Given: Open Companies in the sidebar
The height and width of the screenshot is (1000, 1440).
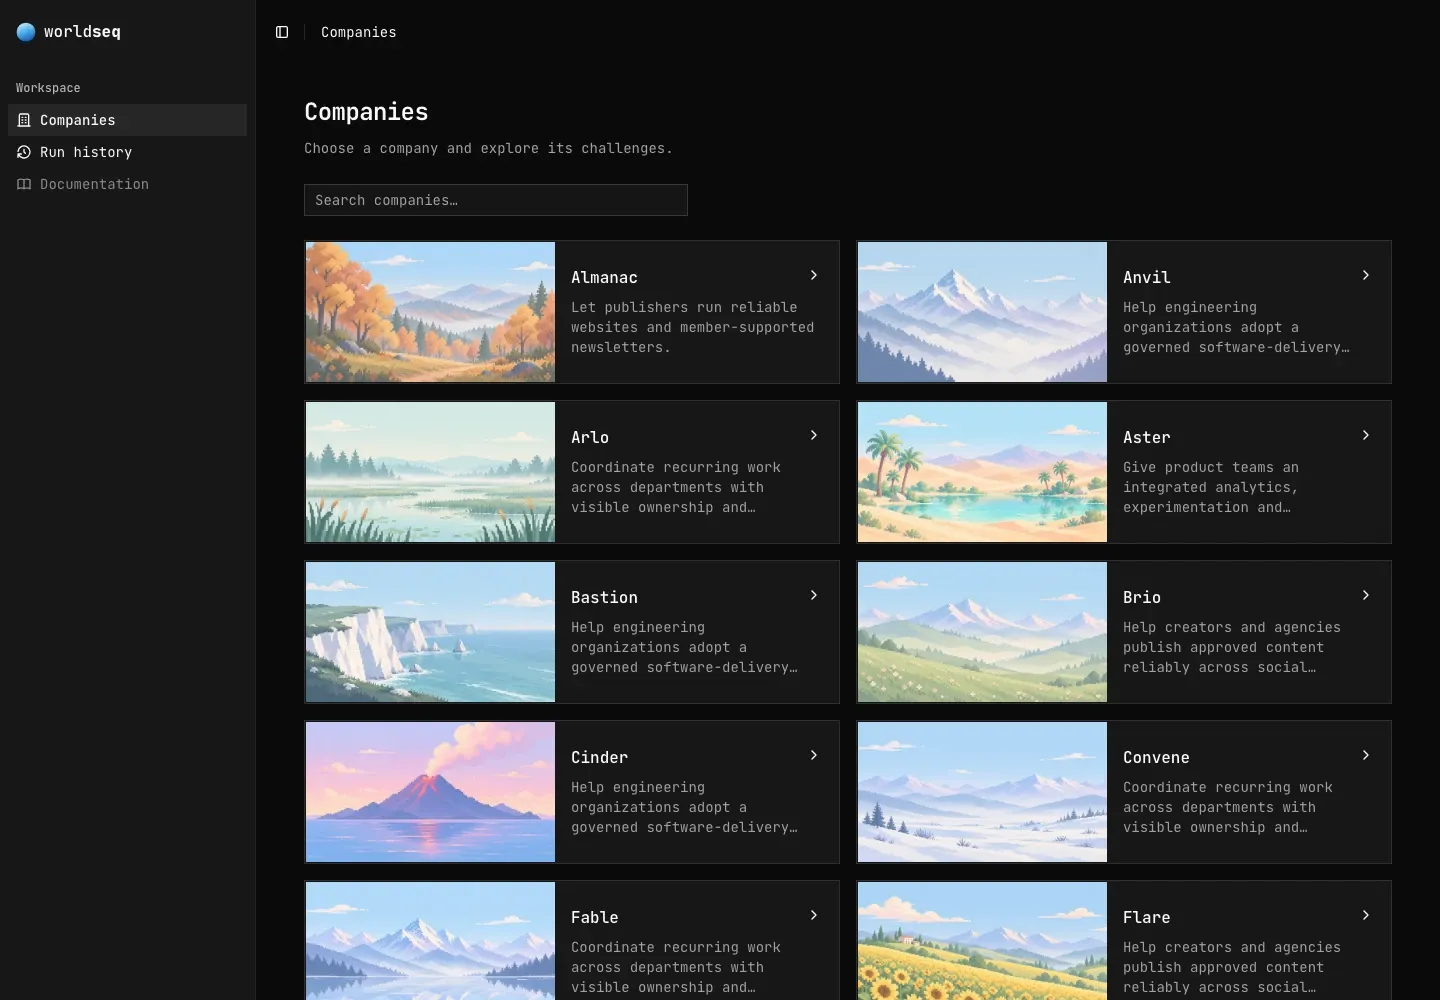Looking at the screenshot, I should (x=127, y=120).
